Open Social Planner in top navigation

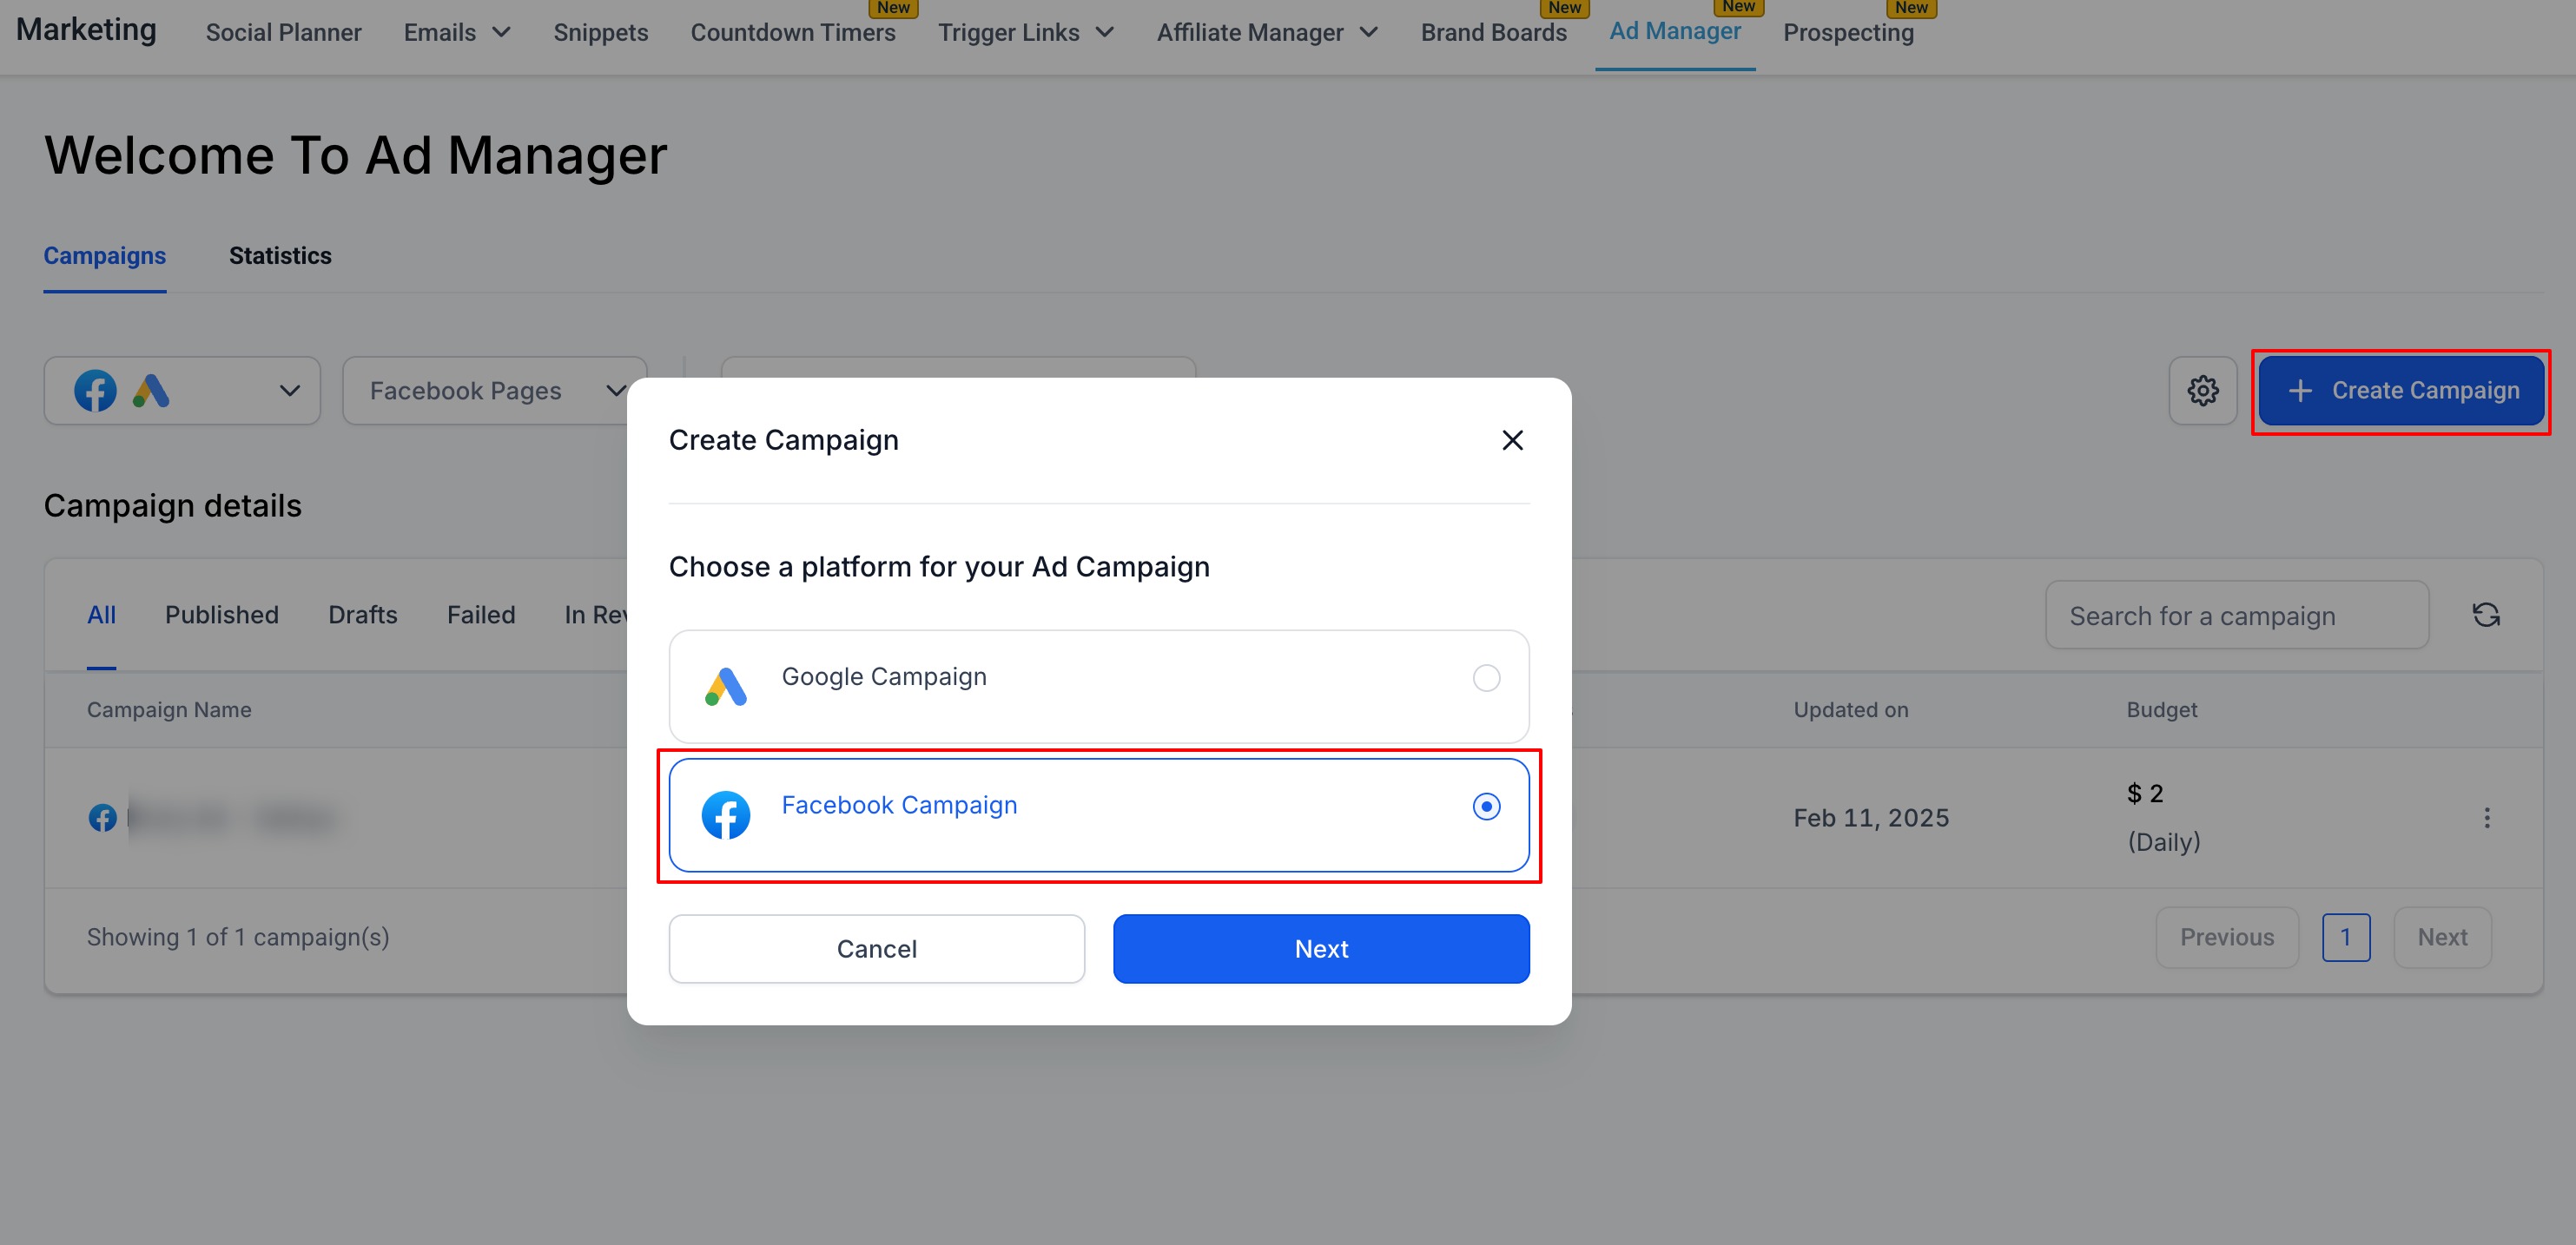(x=283, y=33)
